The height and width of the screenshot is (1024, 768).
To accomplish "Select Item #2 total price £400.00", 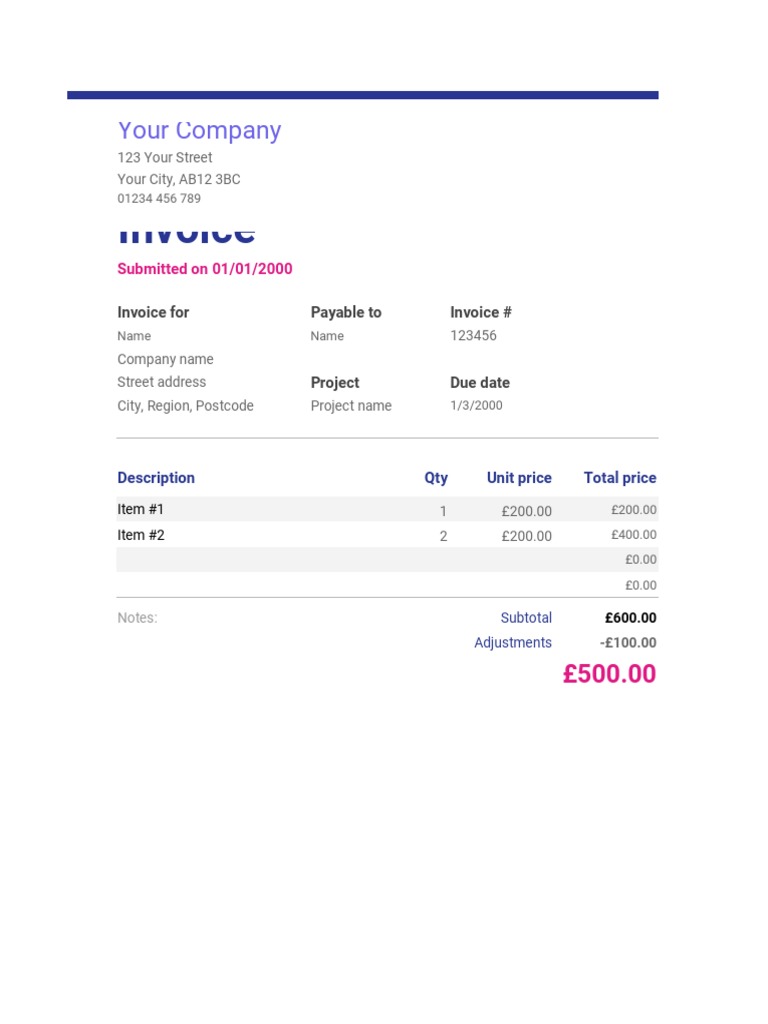I will click(633, 535).
